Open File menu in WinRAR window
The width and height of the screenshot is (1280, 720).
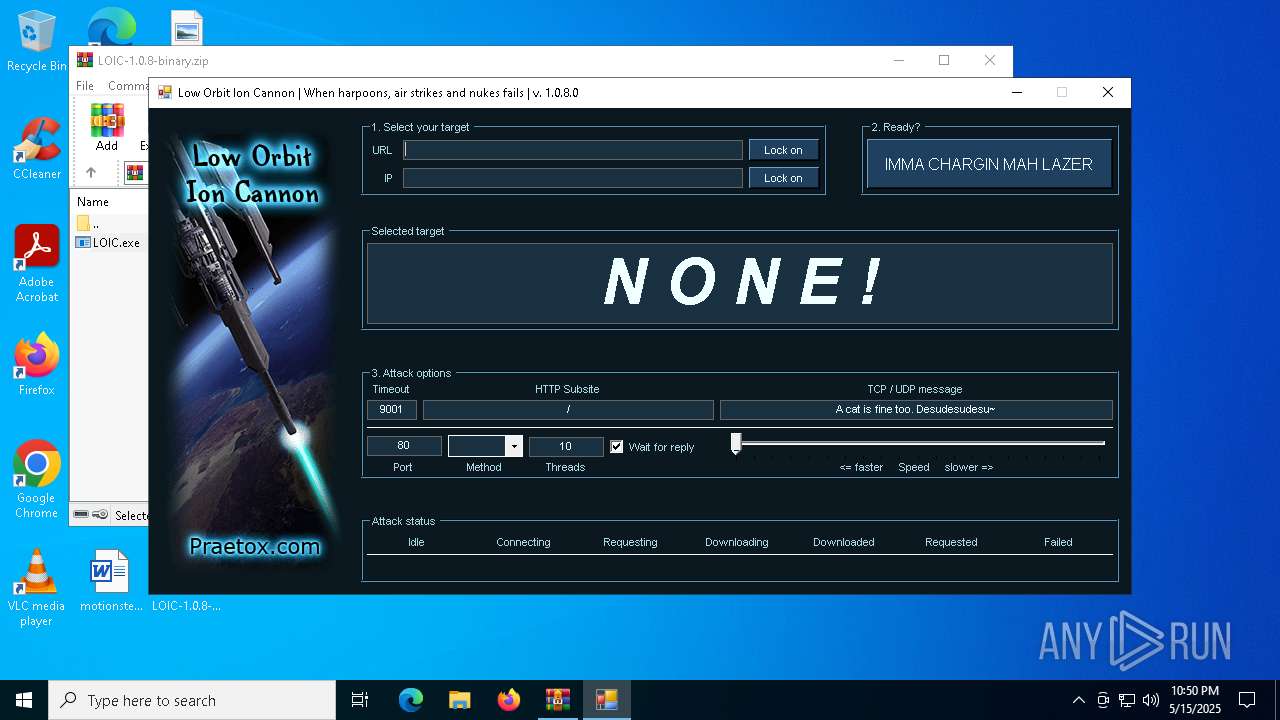pyautogui.click(x=85, y=86)
